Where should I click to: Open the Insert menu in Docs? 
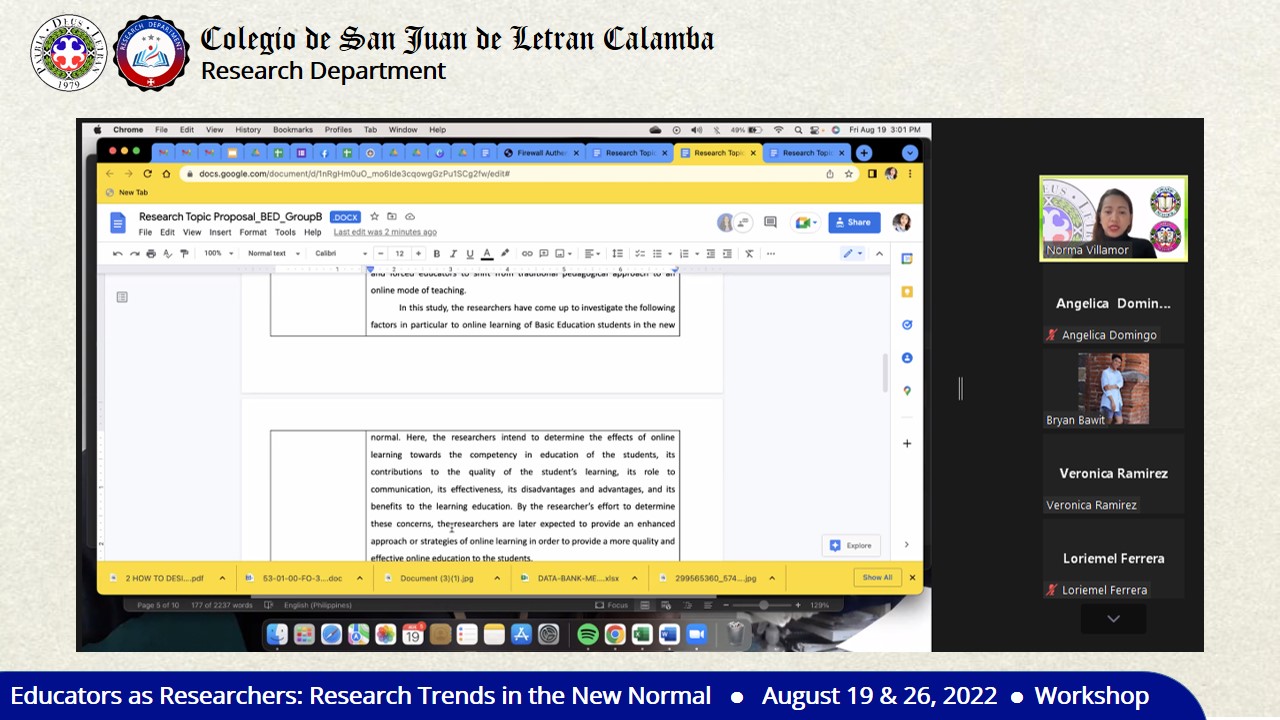(220, 232)
